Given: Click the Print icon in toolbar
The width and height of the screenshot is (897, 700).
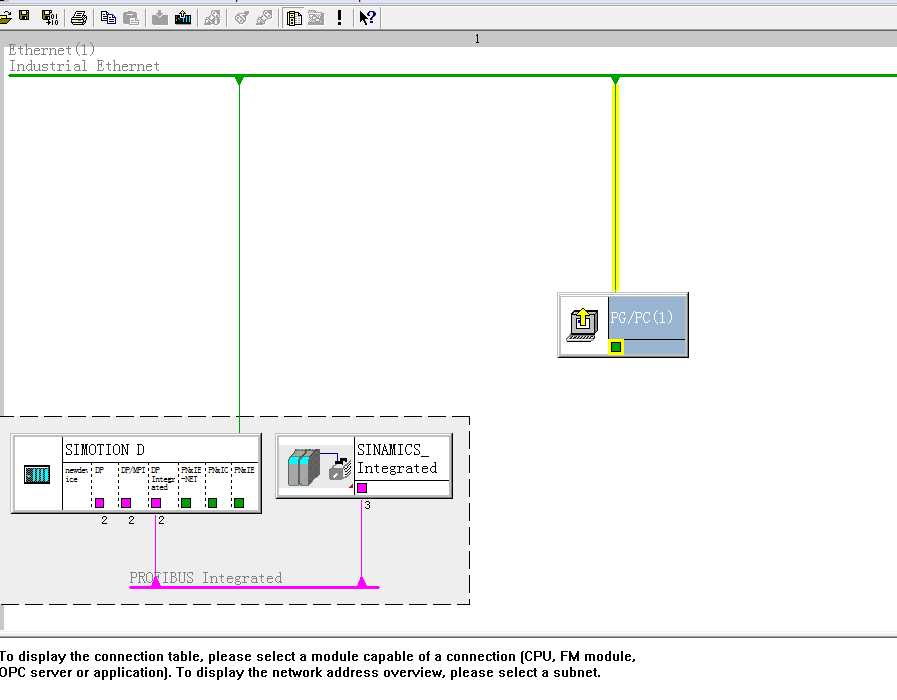Looking at the screenshot, I should (79, 18).
